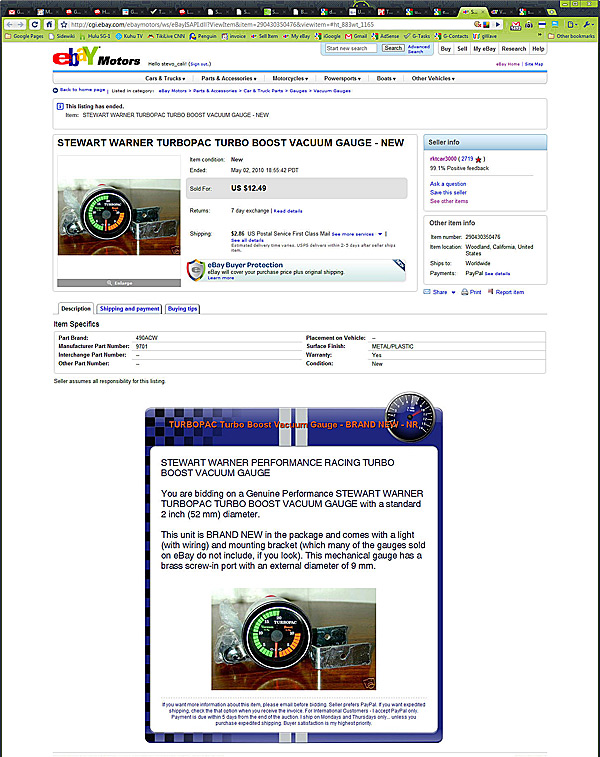Open the Buying tips tab
600x757 pixels.
(x=182, y=309)
